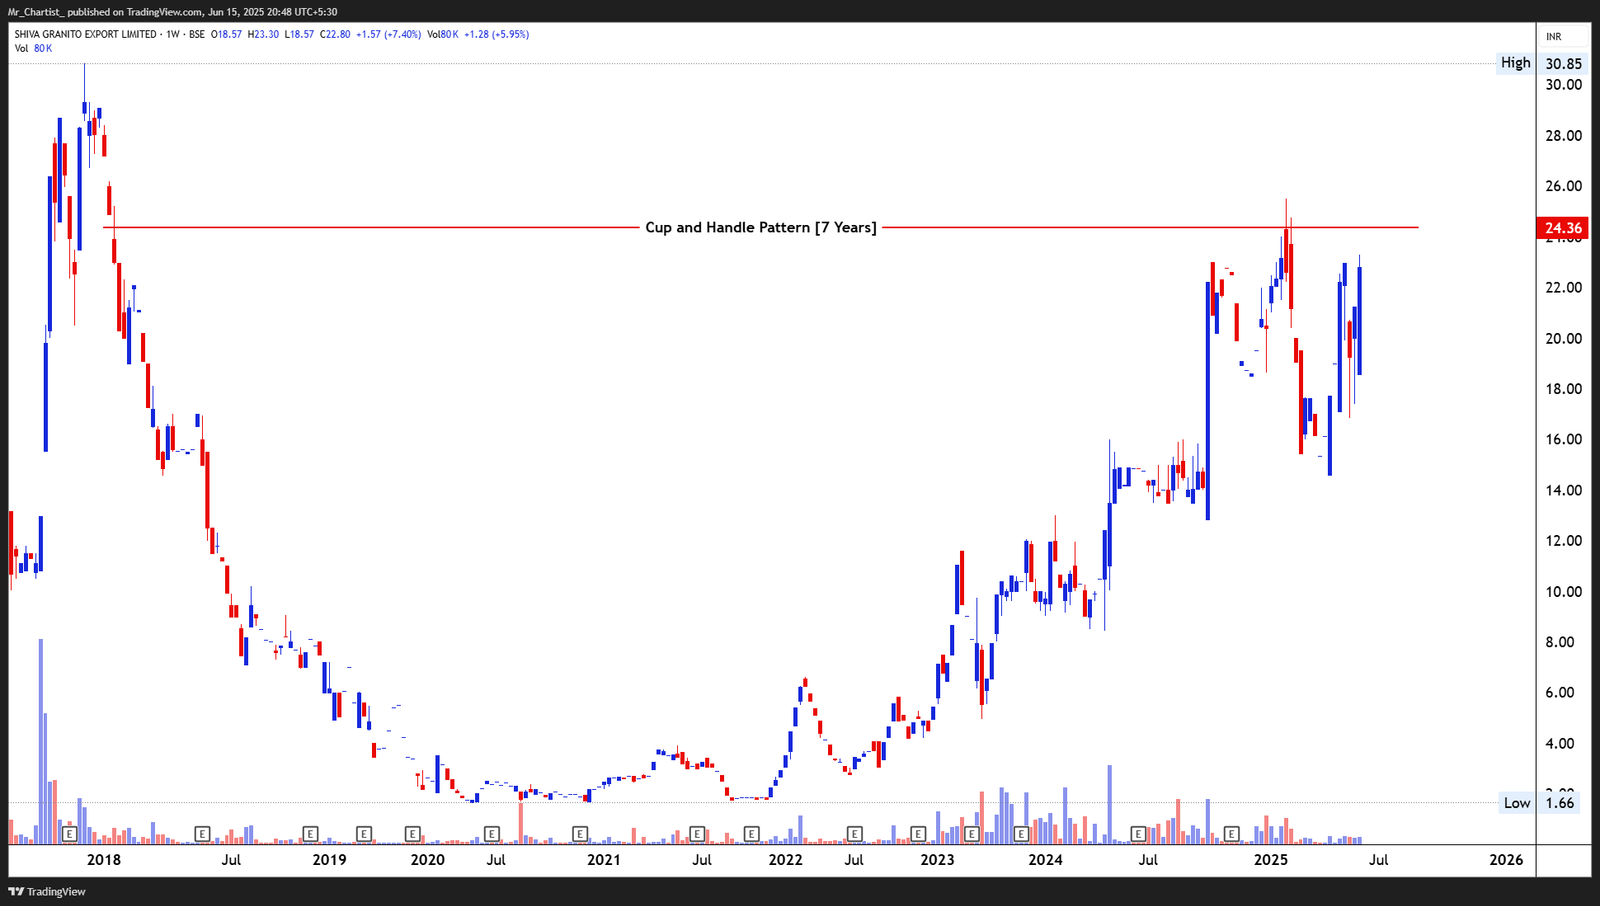
Task: Select the earnings marker above mid-2024 Jul label
Action: (1138, 833)
